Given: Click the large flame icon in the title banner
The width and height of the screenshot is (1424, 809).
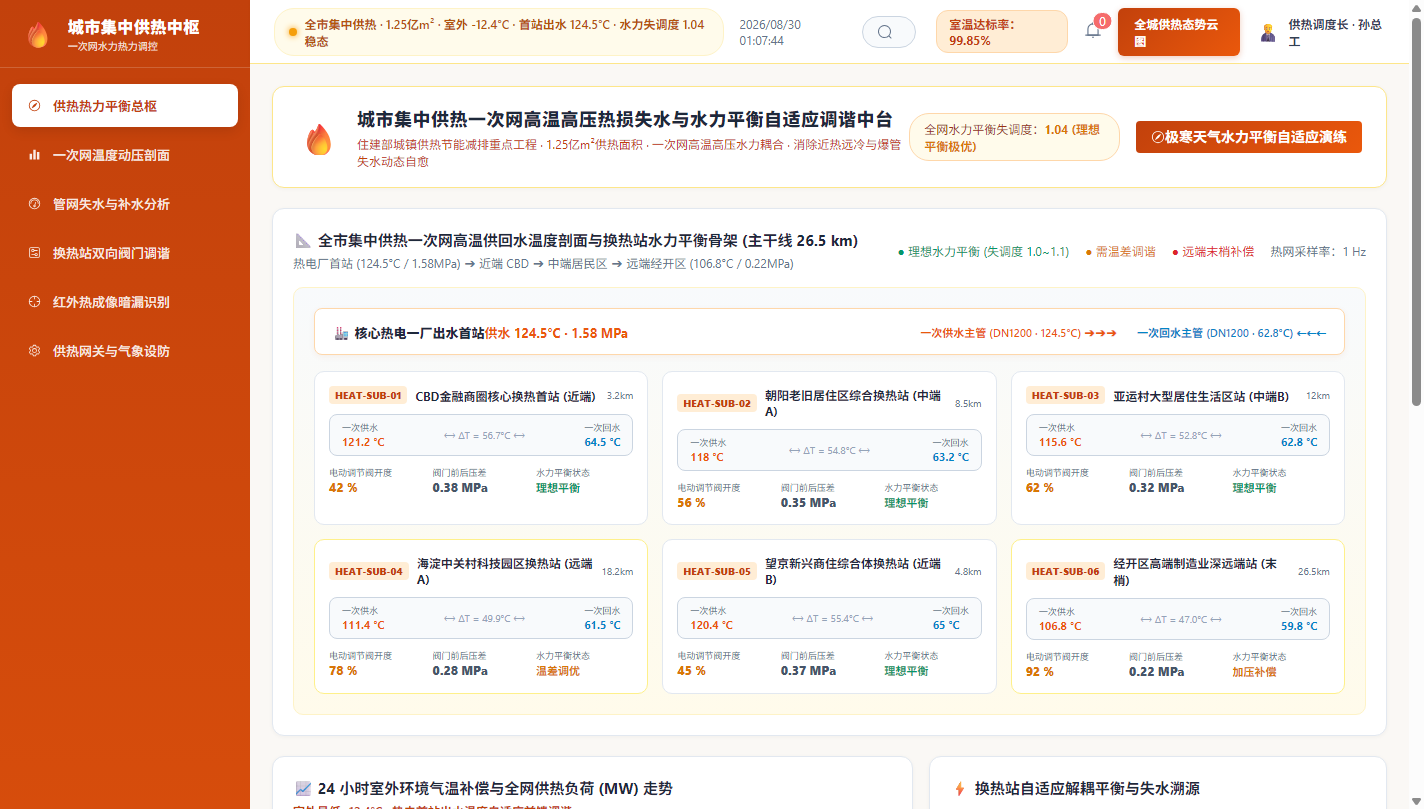Looking at the screenshot, I should click(x=319, y=138).
